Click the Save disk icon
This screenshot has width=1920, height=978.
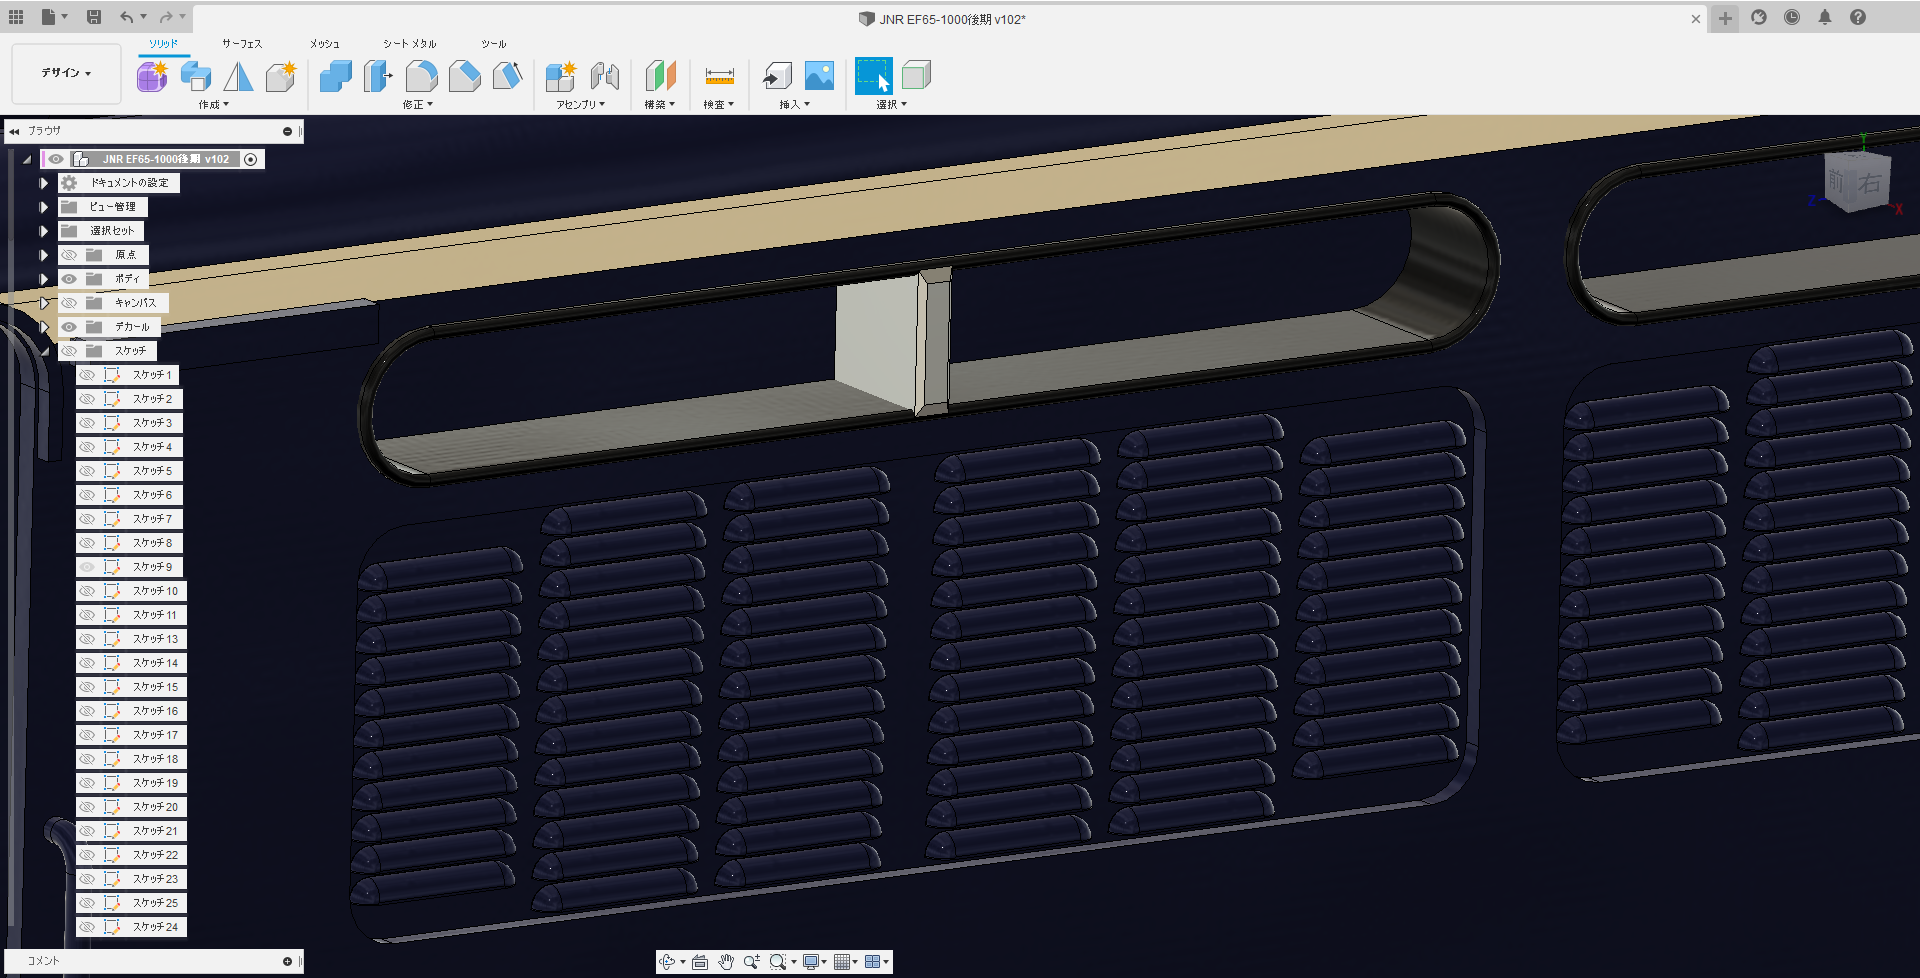coord(93,17)
